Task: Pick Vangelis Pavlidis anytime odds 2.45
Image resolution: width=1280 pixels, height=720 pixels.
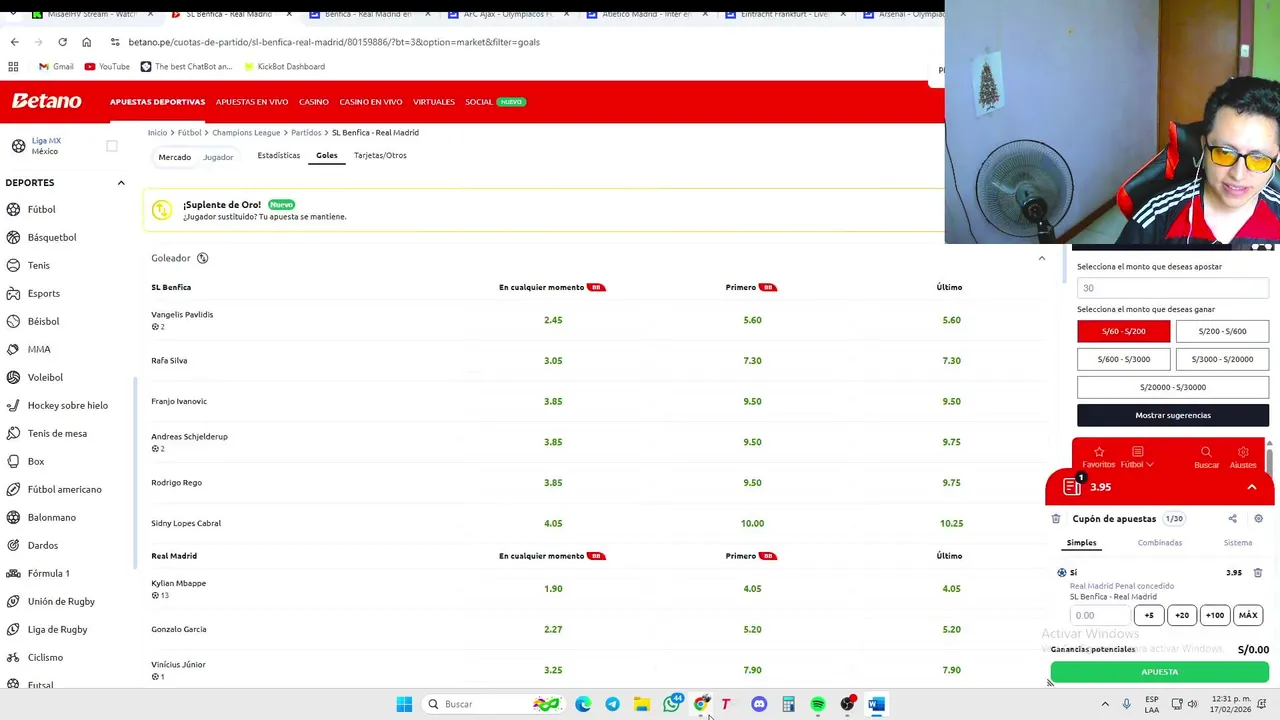Action: click(x=553, y=320)
